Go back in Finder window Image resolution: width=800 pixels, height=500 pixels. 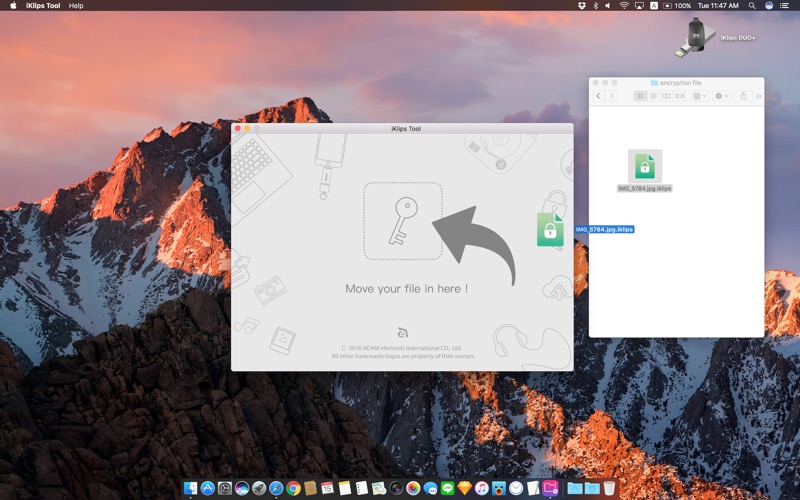pos(598,96)
